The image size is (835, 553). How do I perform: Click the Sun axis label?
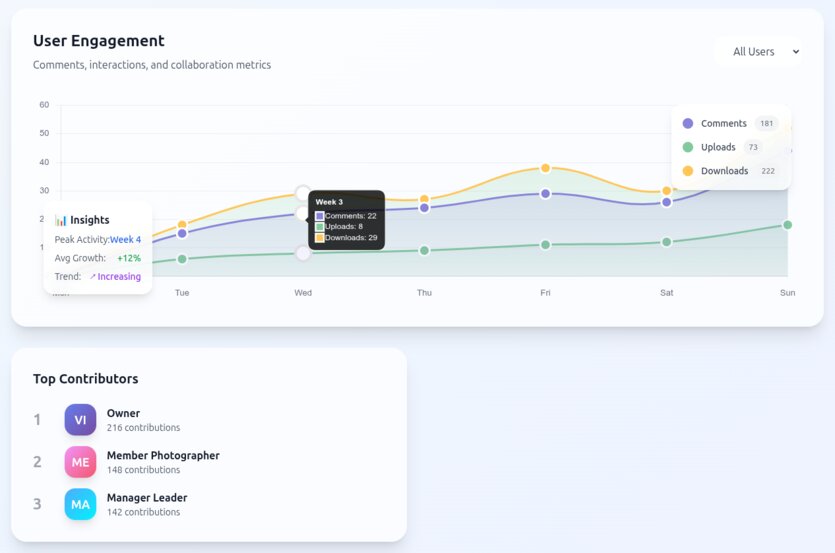point(788,292)
